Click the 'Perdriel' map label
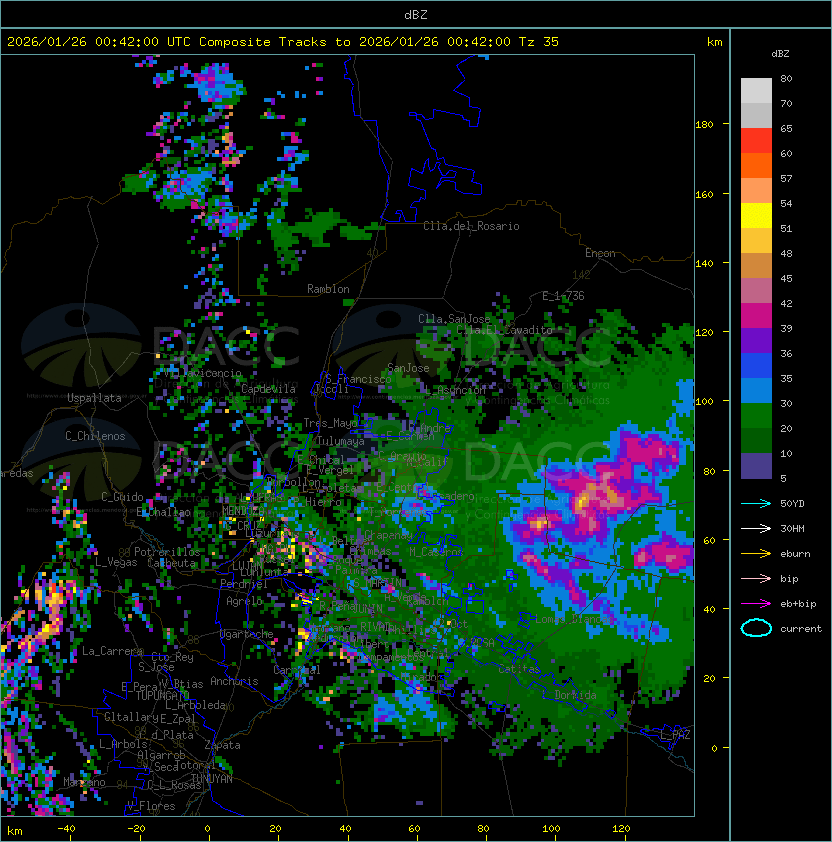Screen dimensions: 832x842 point(244,583)
